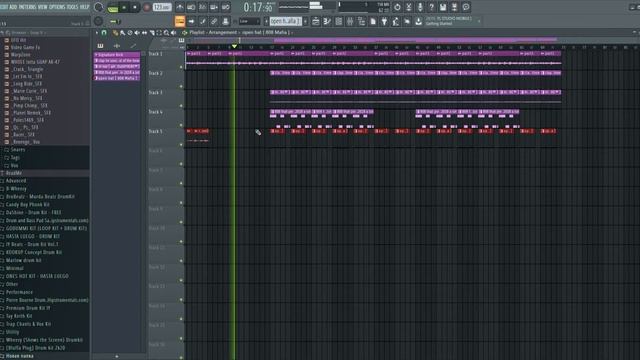Open the OPTIONS menu
The height and width of the screenshot is (360, 640).
coord(57,7)
